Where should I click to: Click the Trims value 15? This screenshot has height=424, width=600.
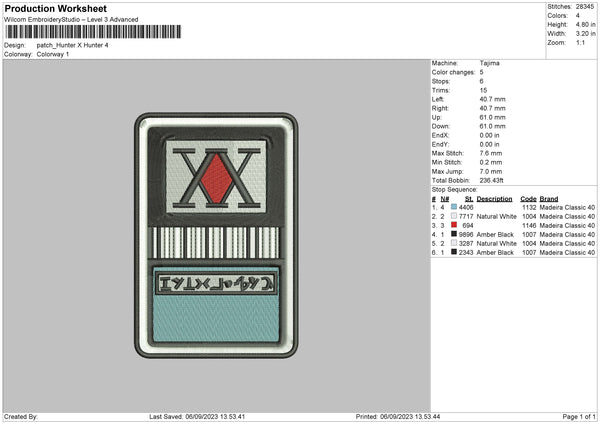(483, 90)
